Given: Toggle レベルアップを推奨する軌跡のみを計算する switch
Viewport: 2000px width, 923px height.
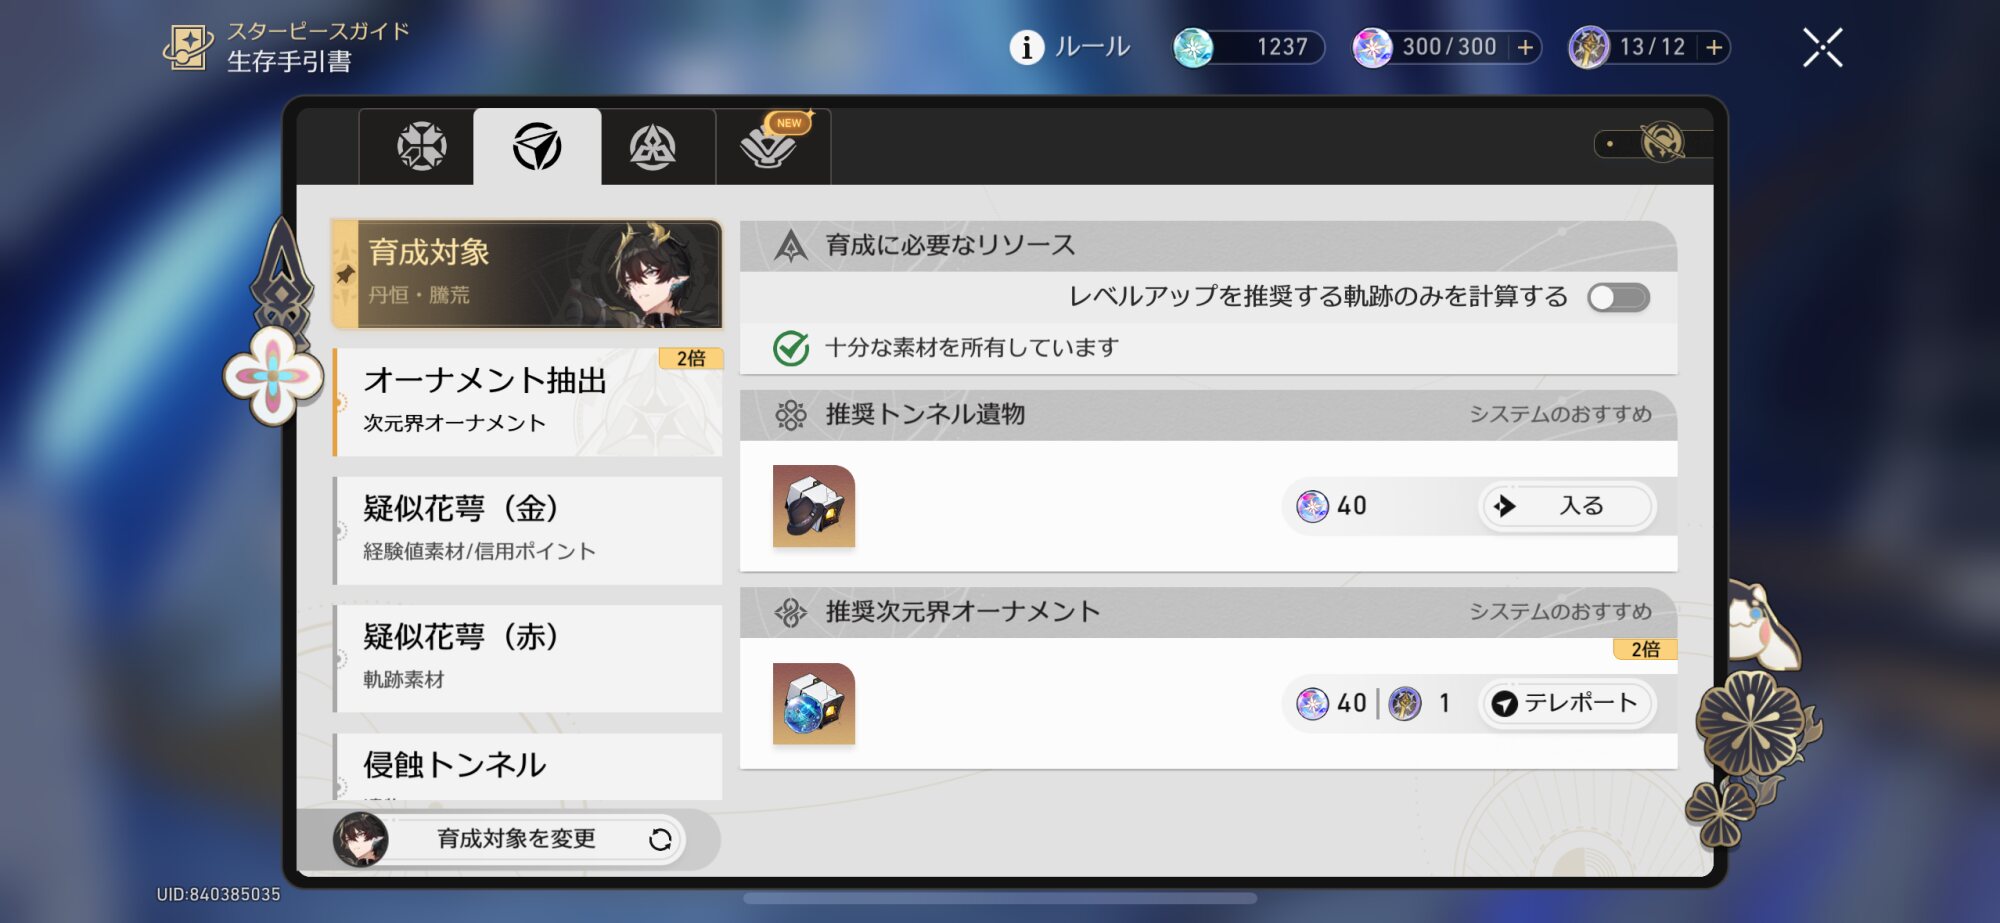Looking at the screenshot, I should [x=1618, y=297].
